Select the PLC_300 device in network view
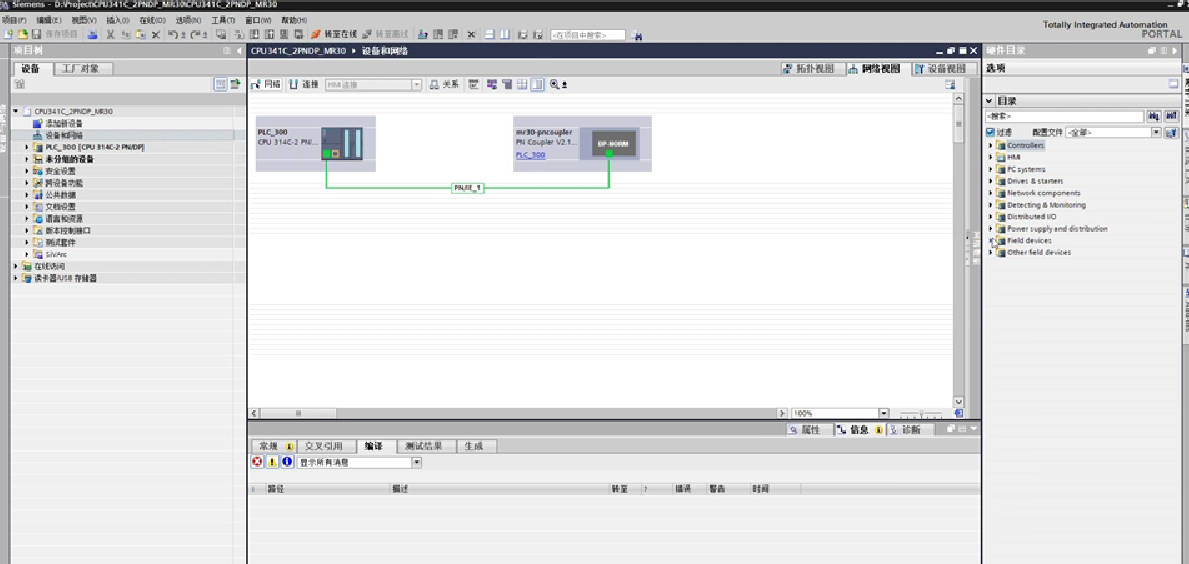The width and height of the screenshot is (1189, 564). (x=315, y=143)
